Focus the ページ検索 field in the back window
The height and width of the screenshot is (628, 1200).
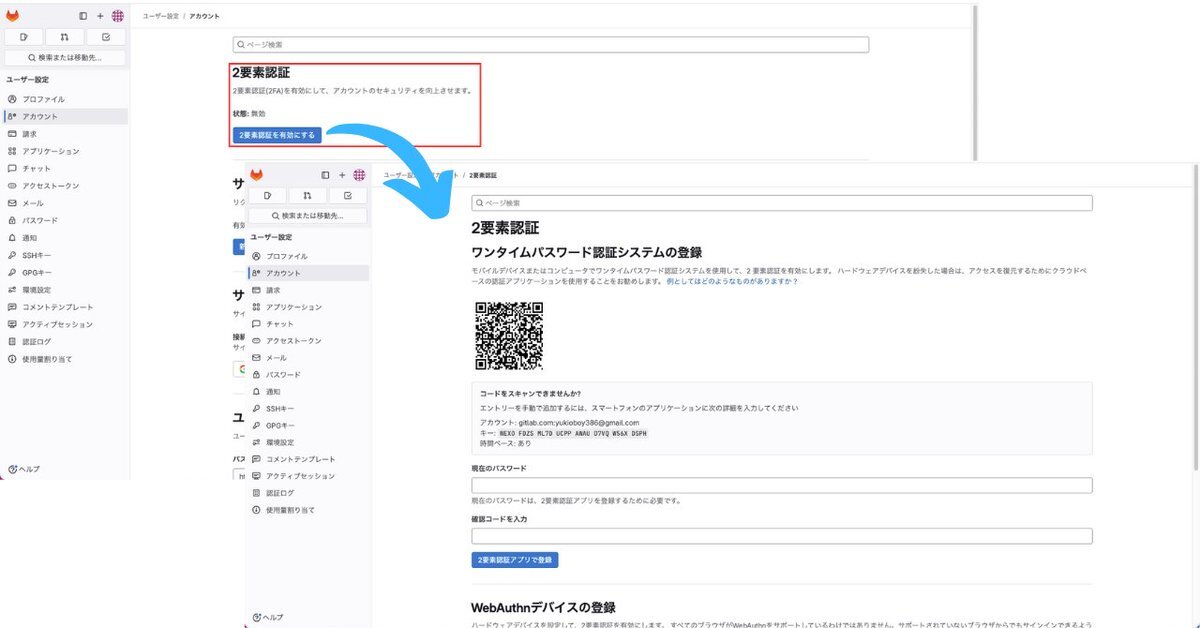pyautogui.click(x=551, y=45)
